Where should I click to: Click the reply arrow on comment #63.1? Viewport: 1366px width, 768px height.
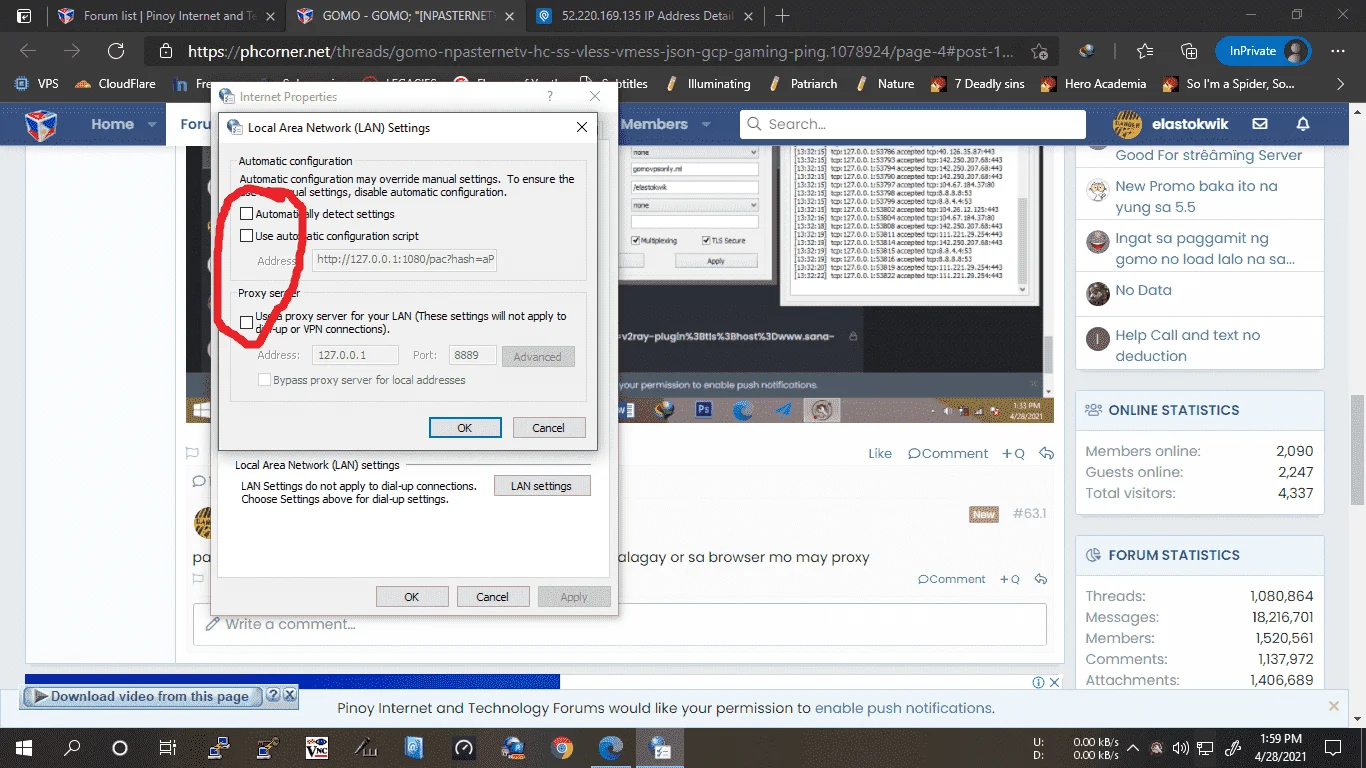point(1041,579)
